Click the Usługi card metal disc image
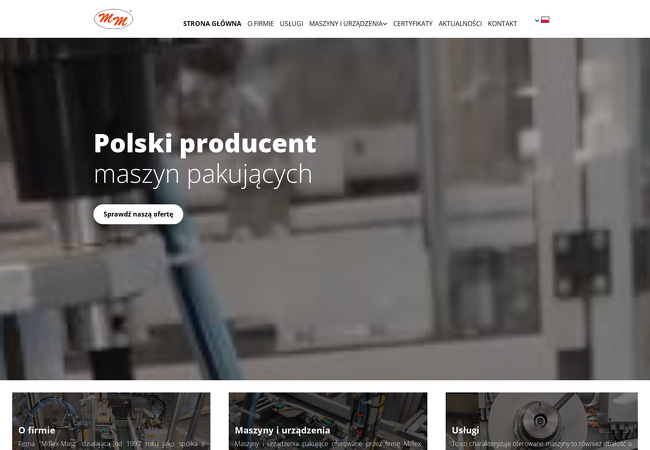The image size is (650, 450). (541, 410)
